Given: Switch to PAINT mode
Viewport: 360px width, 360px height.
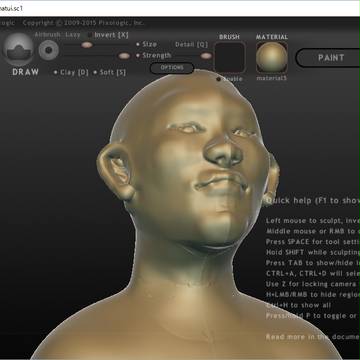Looking at the screenshot, I should (330, 58).
